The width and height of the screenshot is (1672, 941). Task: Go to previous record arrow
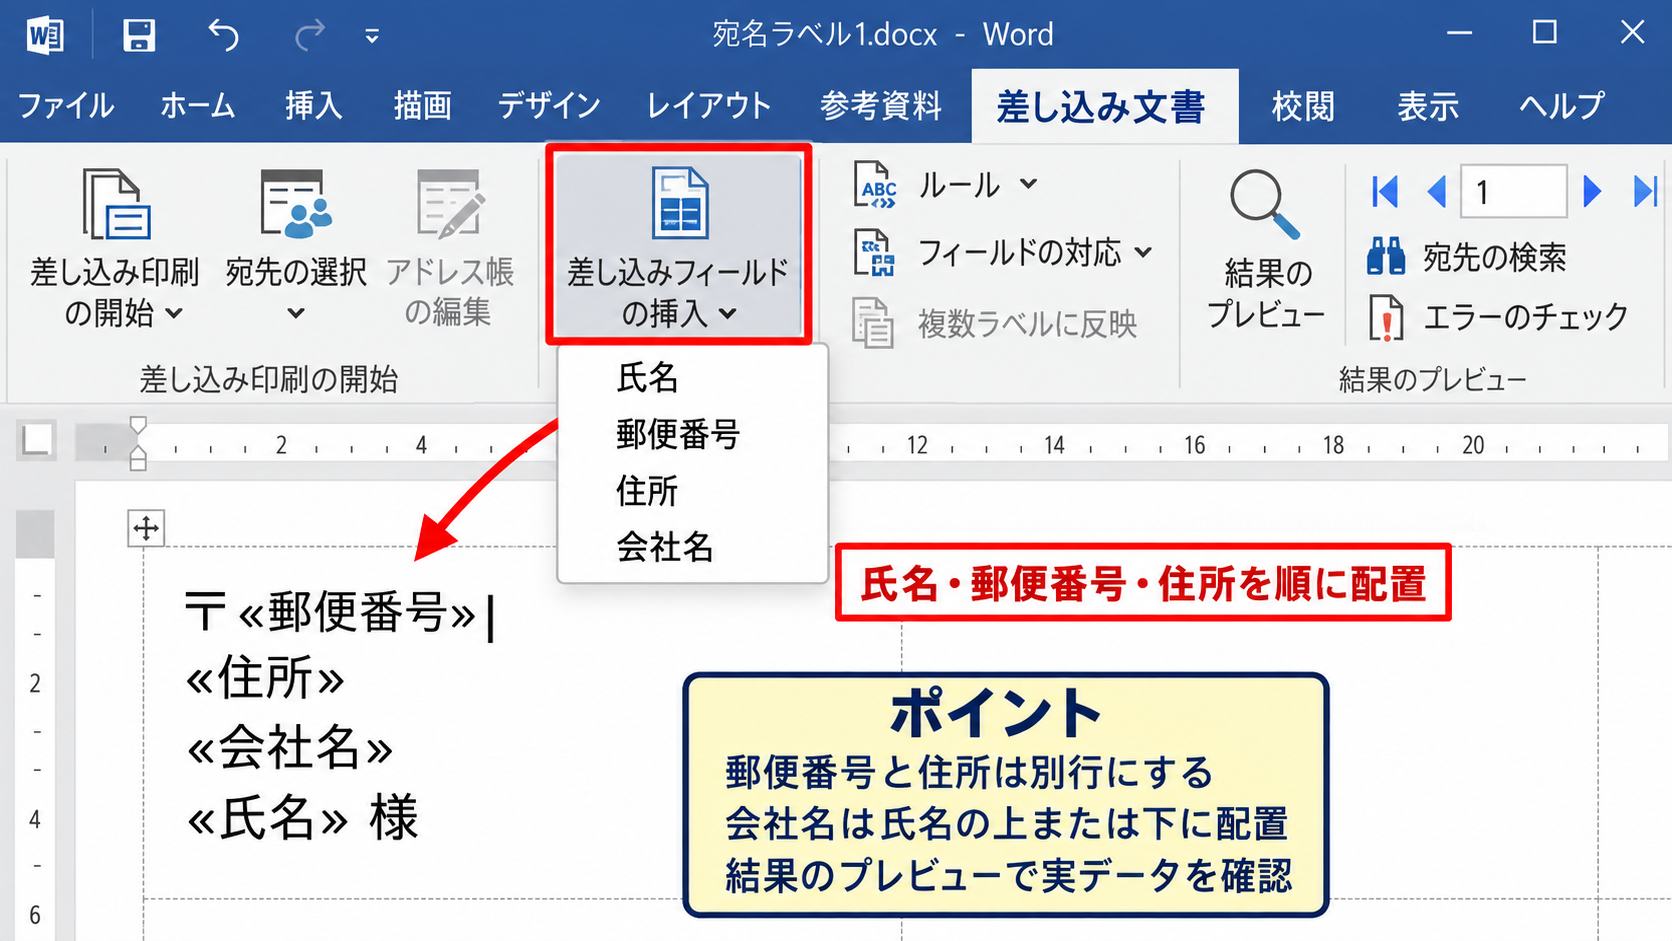click(1437, 191)
